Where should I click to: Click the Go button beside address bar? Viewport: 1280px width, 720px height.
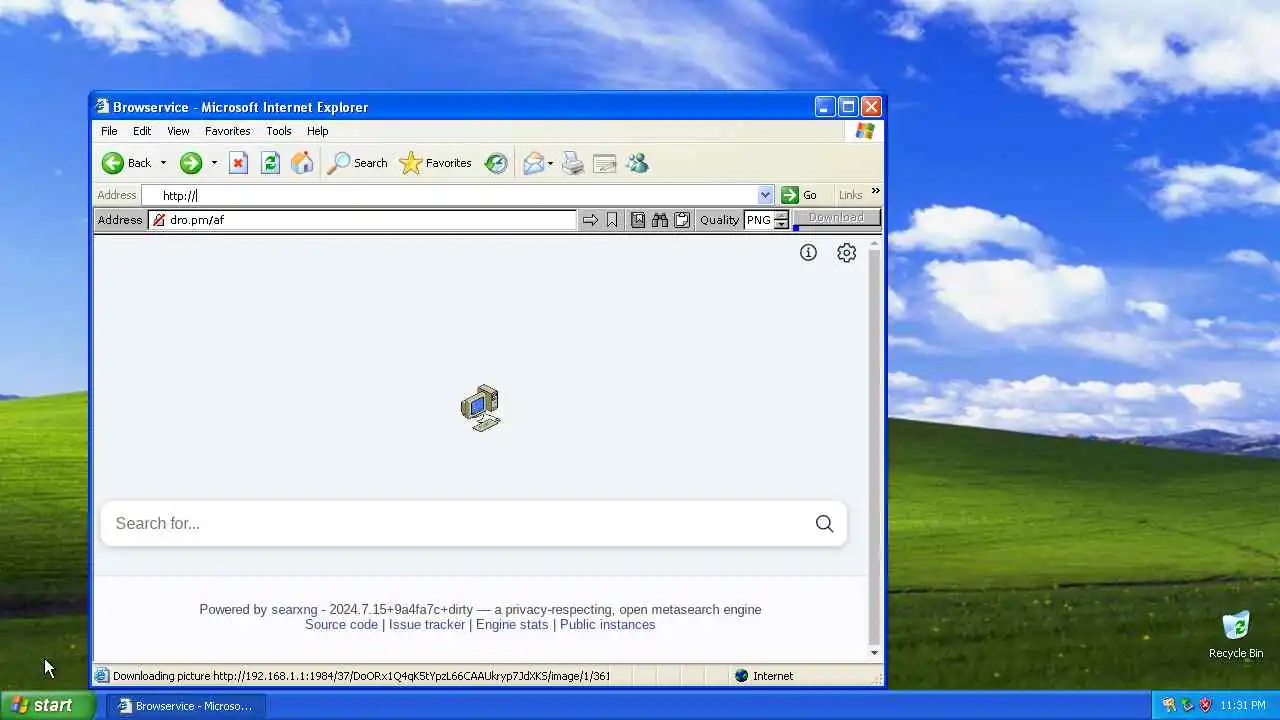click(799, 195)
